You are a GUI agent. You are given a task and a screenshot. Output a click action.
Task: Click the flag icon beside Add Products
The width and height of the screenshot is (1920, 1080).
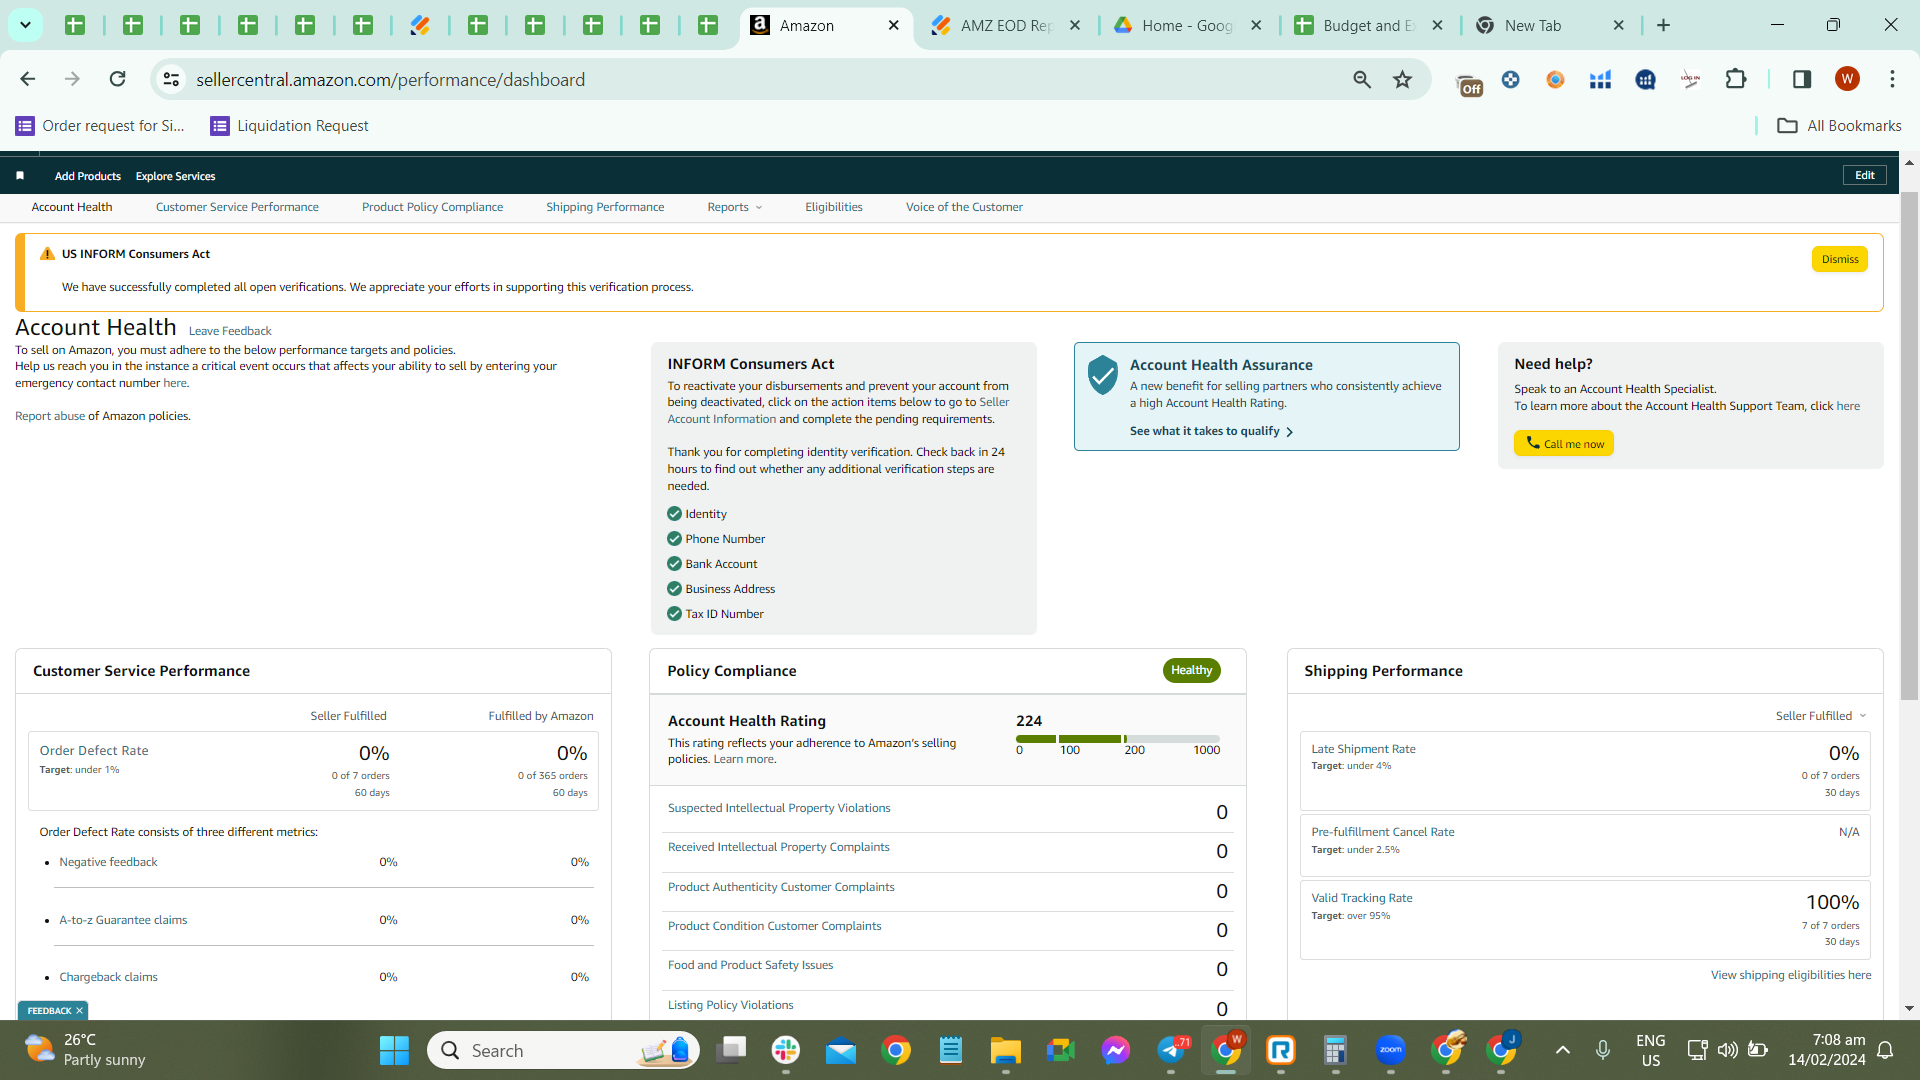tap(20, 176)
